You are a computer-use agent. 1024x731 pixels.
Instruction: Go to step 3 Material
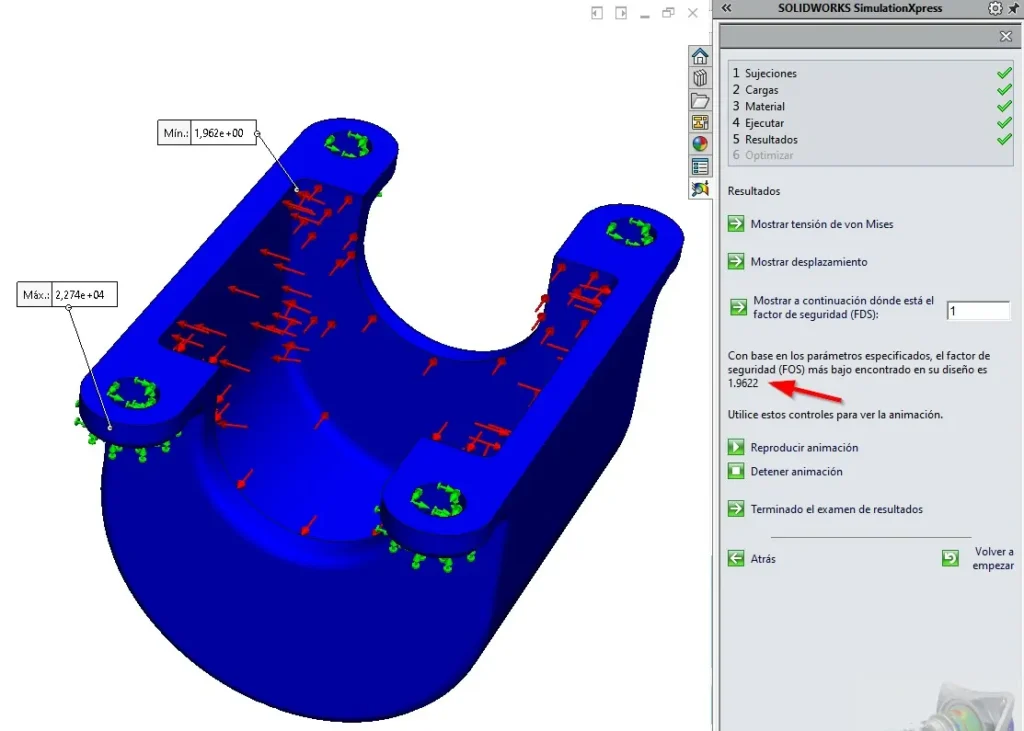(x=758, y=106)
